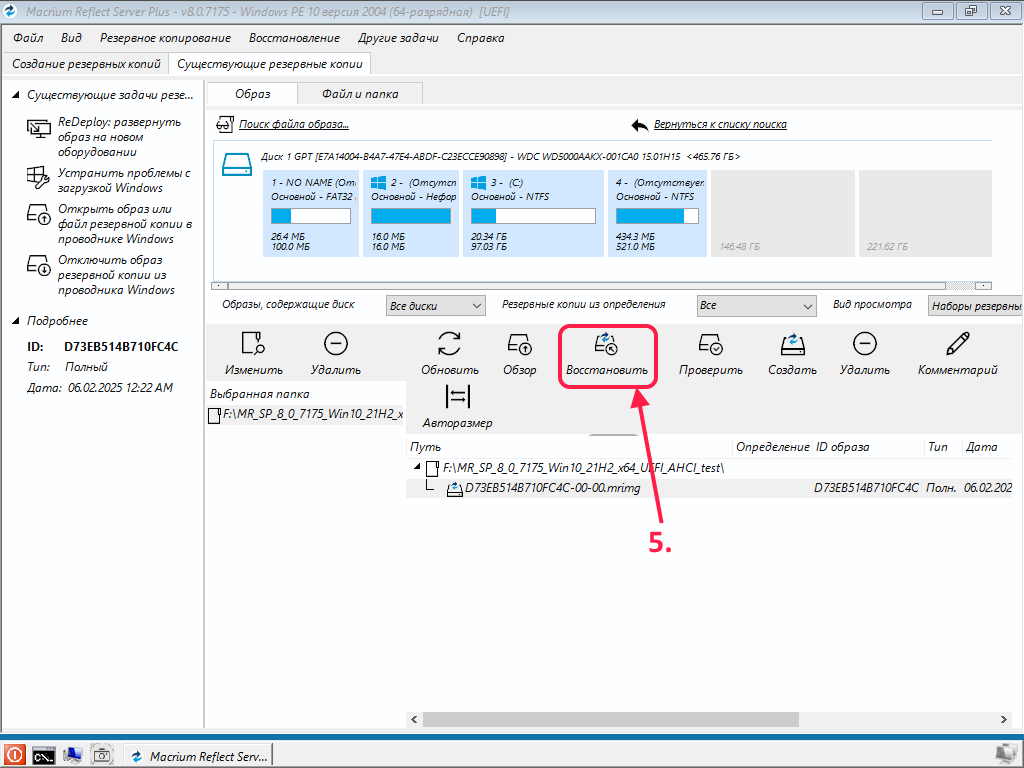Screen dimensions: 1024x768
Task: Click Поиск файла образа link
Action: pos(293,125)
